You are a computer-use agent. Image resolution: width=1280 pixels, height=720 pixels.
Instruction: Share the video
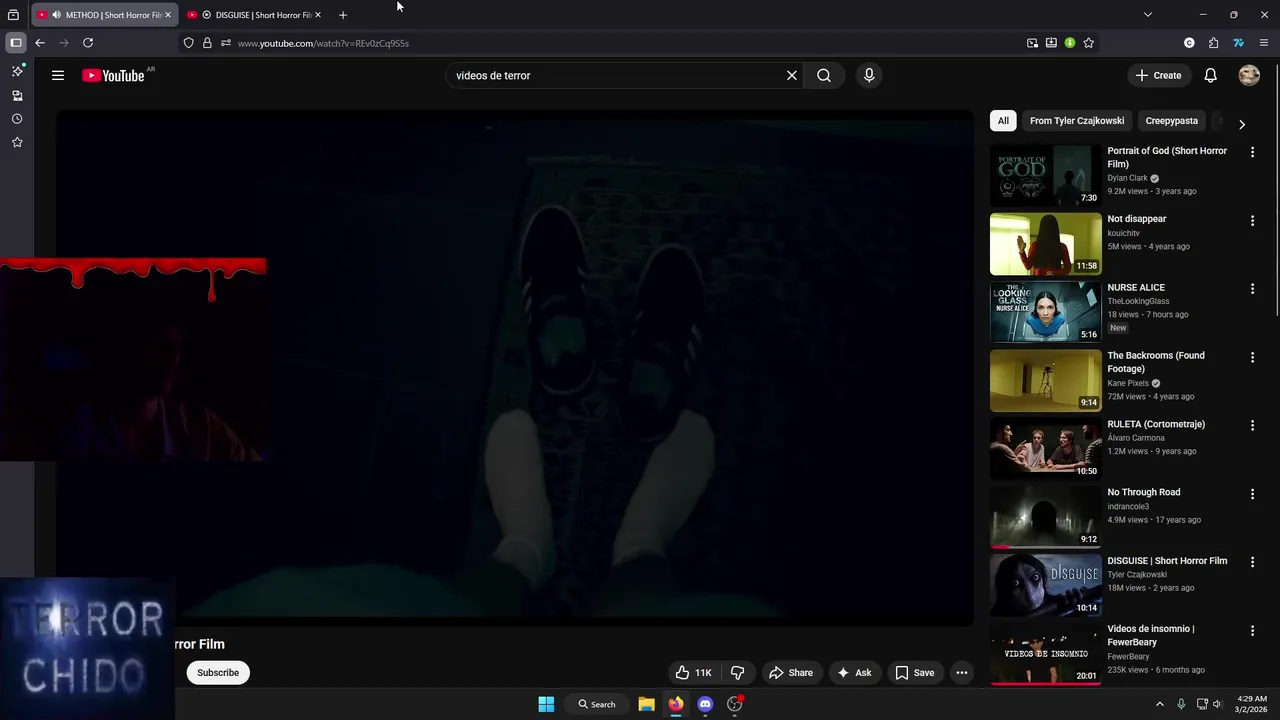[791, 673]
